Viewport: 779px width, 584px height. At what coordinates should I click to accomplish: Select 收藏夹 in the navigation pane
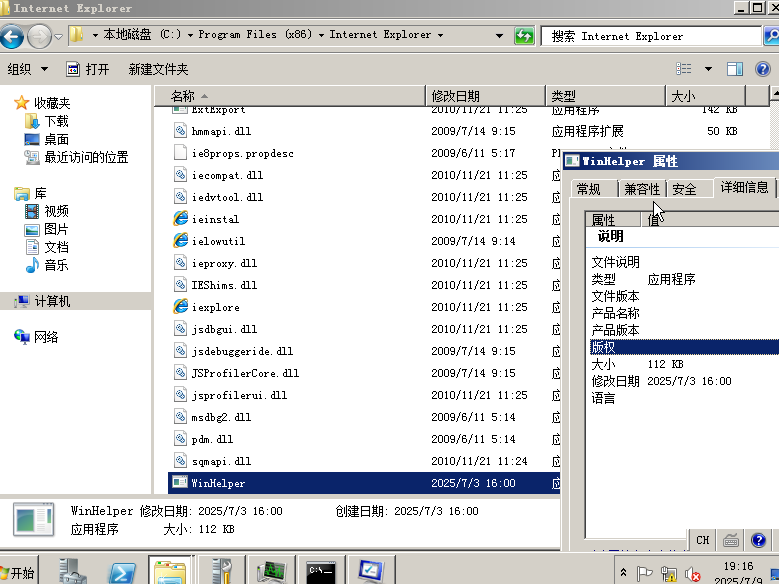52,103
